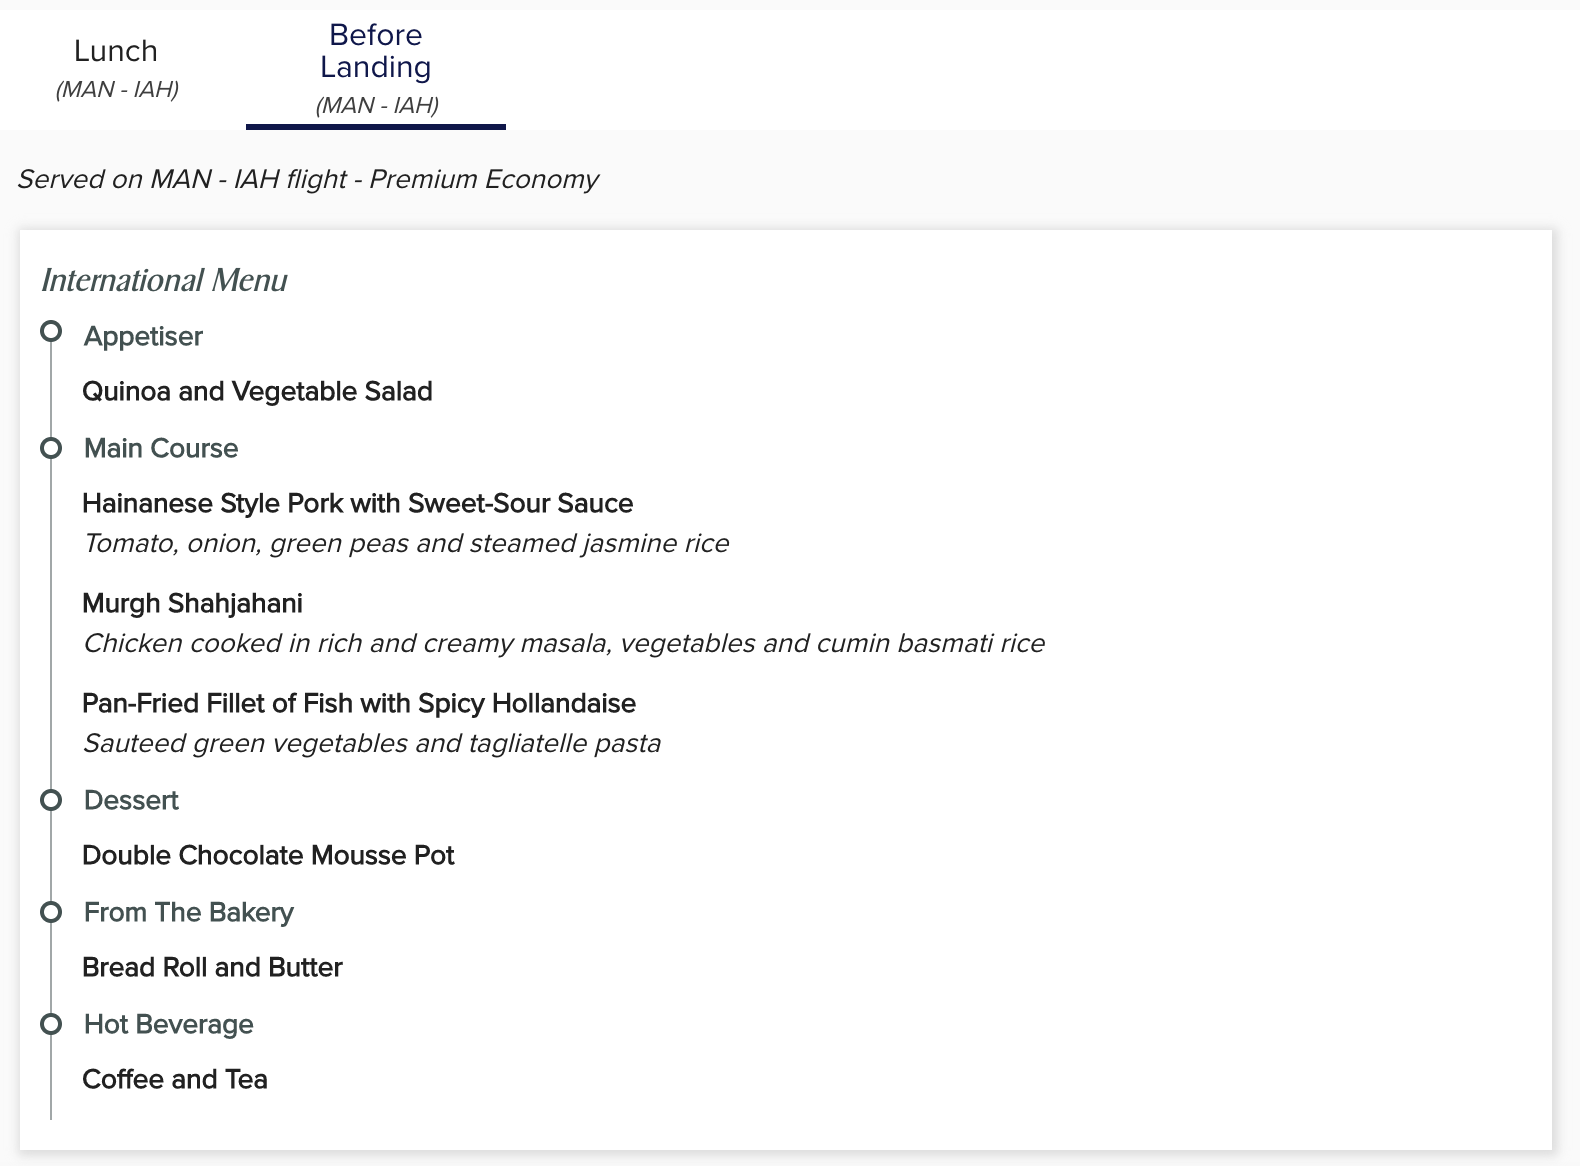Click the Dessert section heading
Viewport: 1580px width, 1166px height.
(x=131, y=800)
